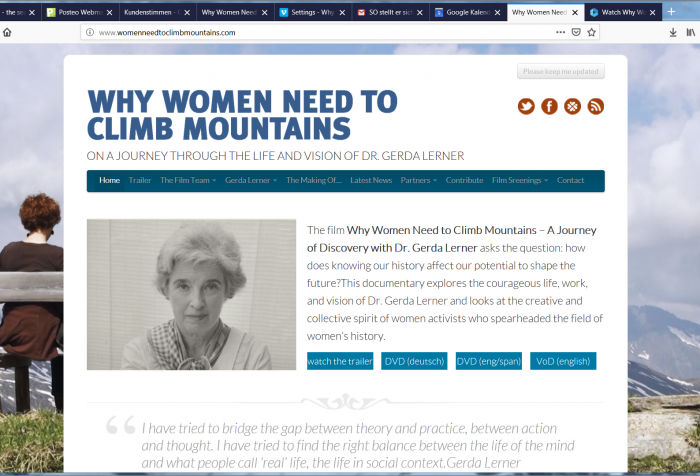Show site information icon in address bar
The height and width of the screenshot is (476, 700).
[x=90, y=32]
